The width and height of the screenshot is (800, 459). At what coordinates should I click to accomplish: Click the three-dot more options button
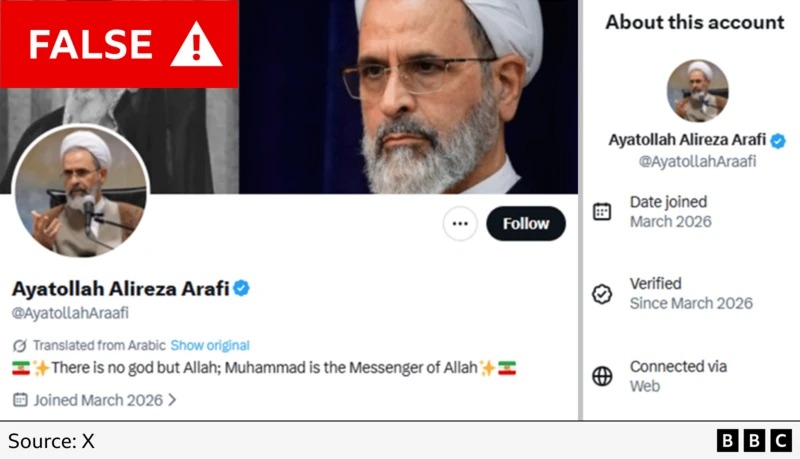click(459, 224)
